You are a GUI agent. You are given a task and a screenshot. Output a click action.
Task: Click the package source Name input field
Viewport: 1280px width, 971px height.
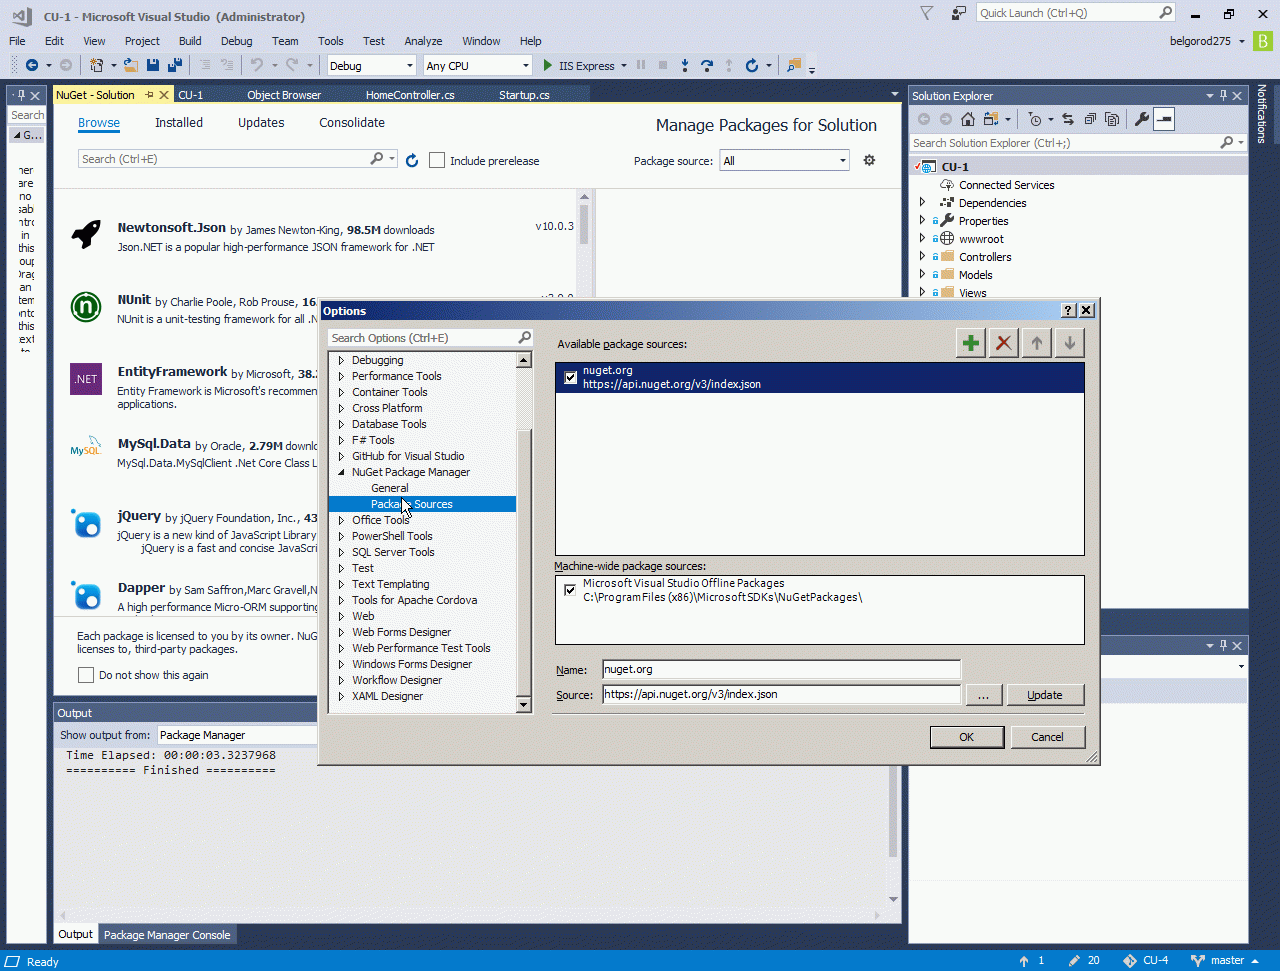pyautogui.click(x=781, y=670)
